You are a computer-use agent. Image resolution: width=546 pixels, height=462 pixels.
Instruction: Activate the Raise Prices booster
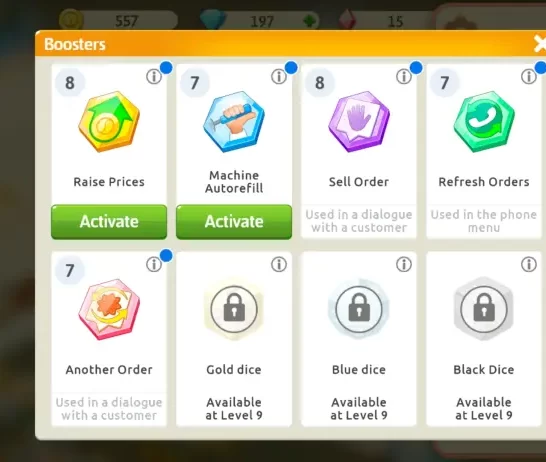(109, 222)
